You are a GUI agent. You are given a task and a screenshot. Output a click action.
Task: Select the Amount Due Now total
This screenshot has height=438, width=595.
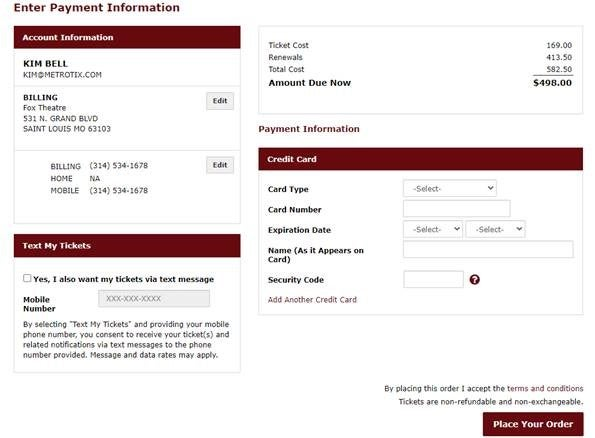pyautogui.click(x=552, y=83)
